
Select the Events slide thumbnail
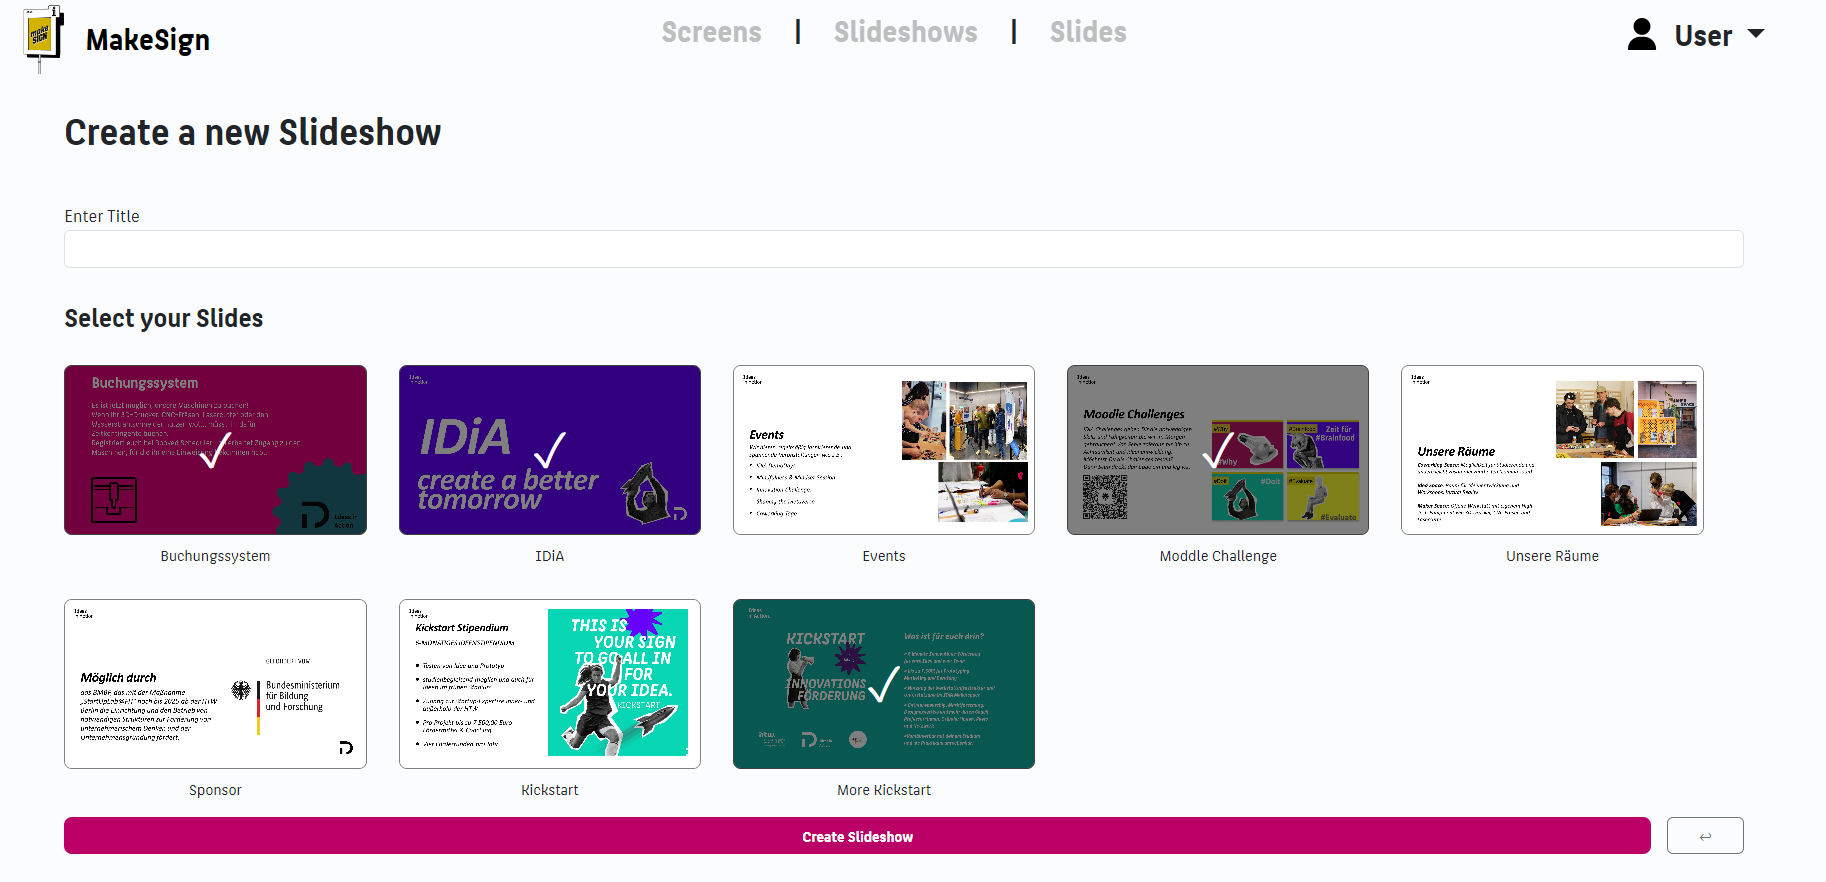(x=884, y=450)
